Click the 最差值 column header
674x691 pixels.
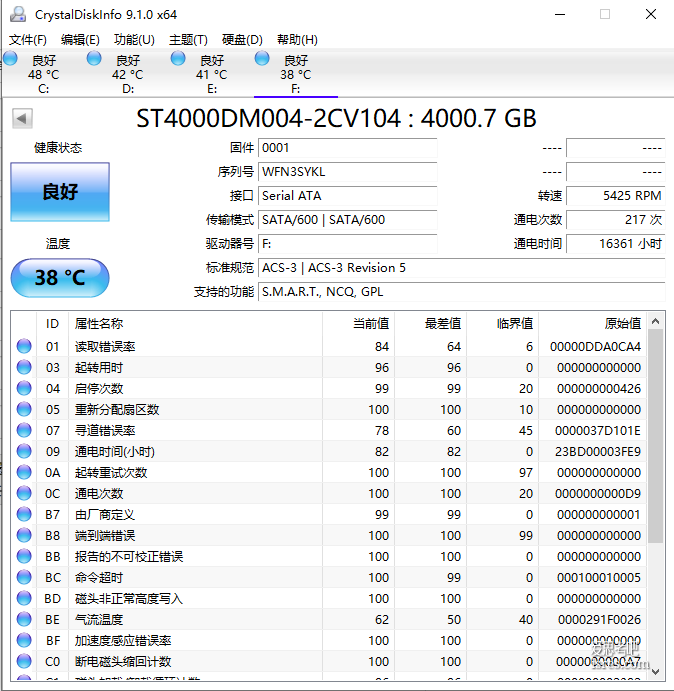pyautogui.click(x=431, y=323)
